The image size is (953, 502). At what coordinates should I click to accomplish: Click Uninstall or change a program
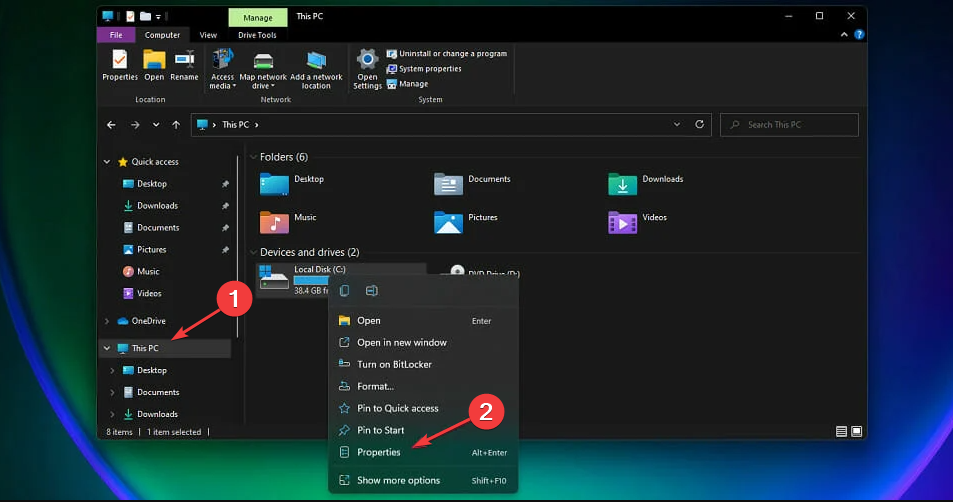pyautogui.click(x=446, y=53)
